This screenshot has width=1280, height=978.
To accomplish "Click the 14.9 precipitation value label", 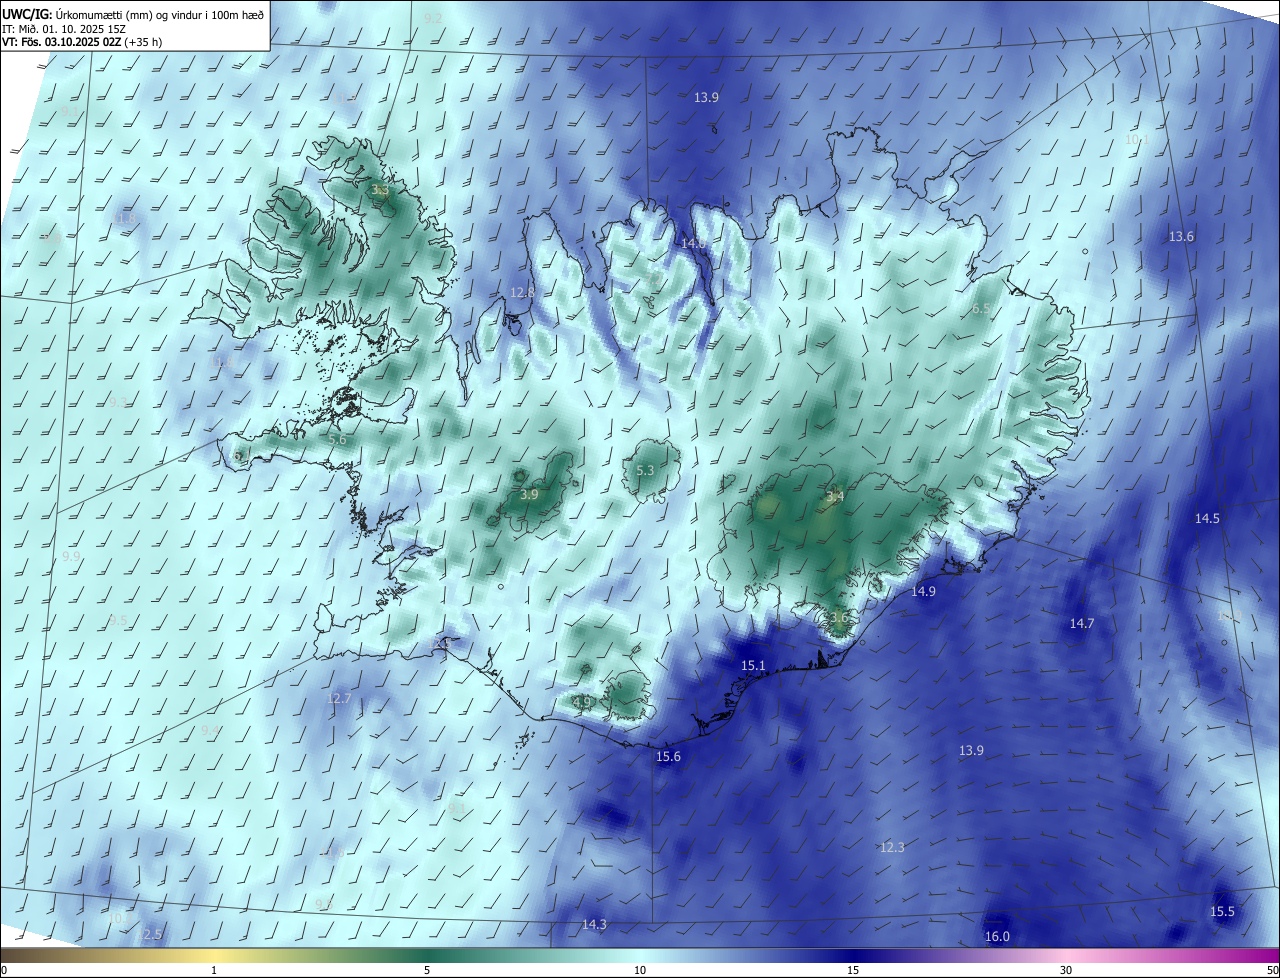I will tap(923, 591).
